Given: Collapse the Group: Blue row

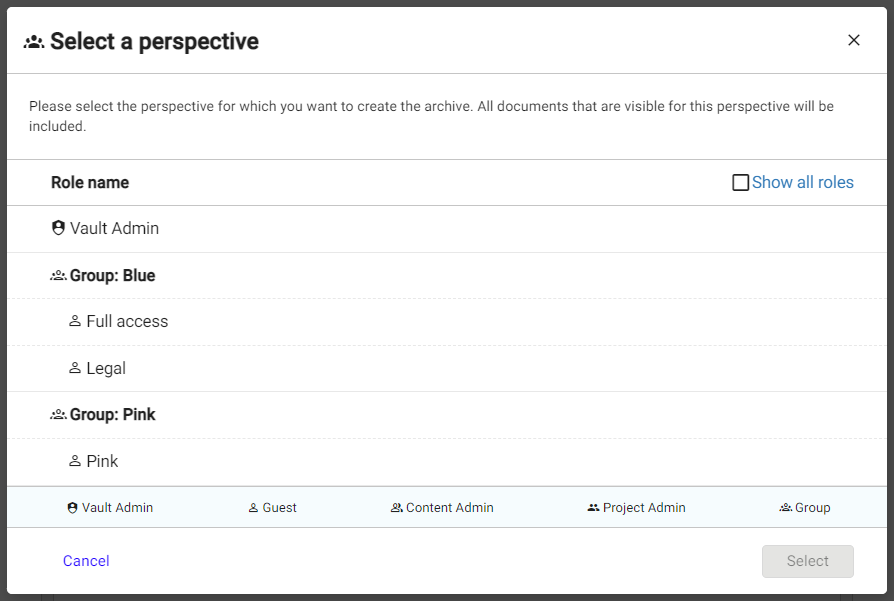Looking at the screenshot, I should (x=112, y=275).
